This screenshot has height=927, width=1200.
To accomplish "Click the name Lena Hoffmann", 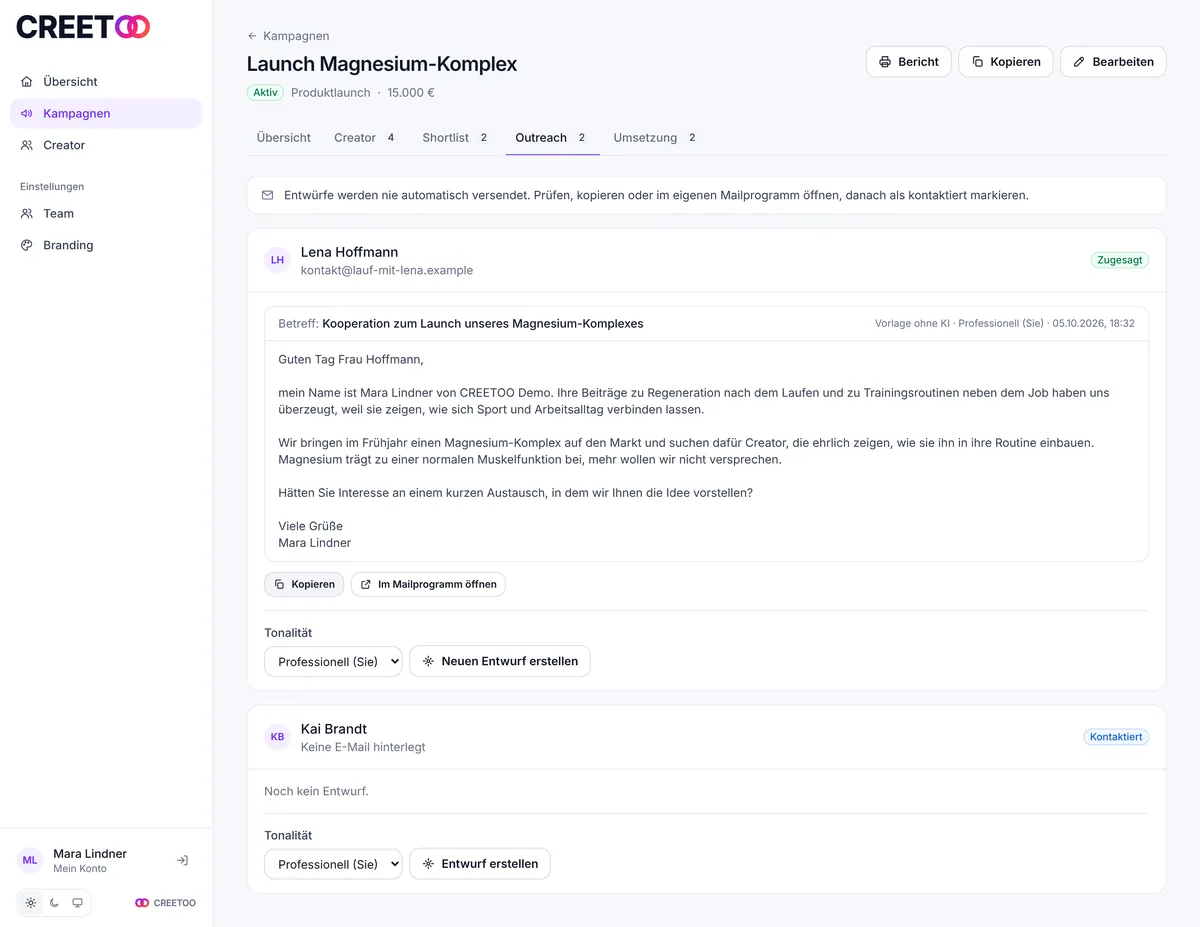I will [349, 252].
